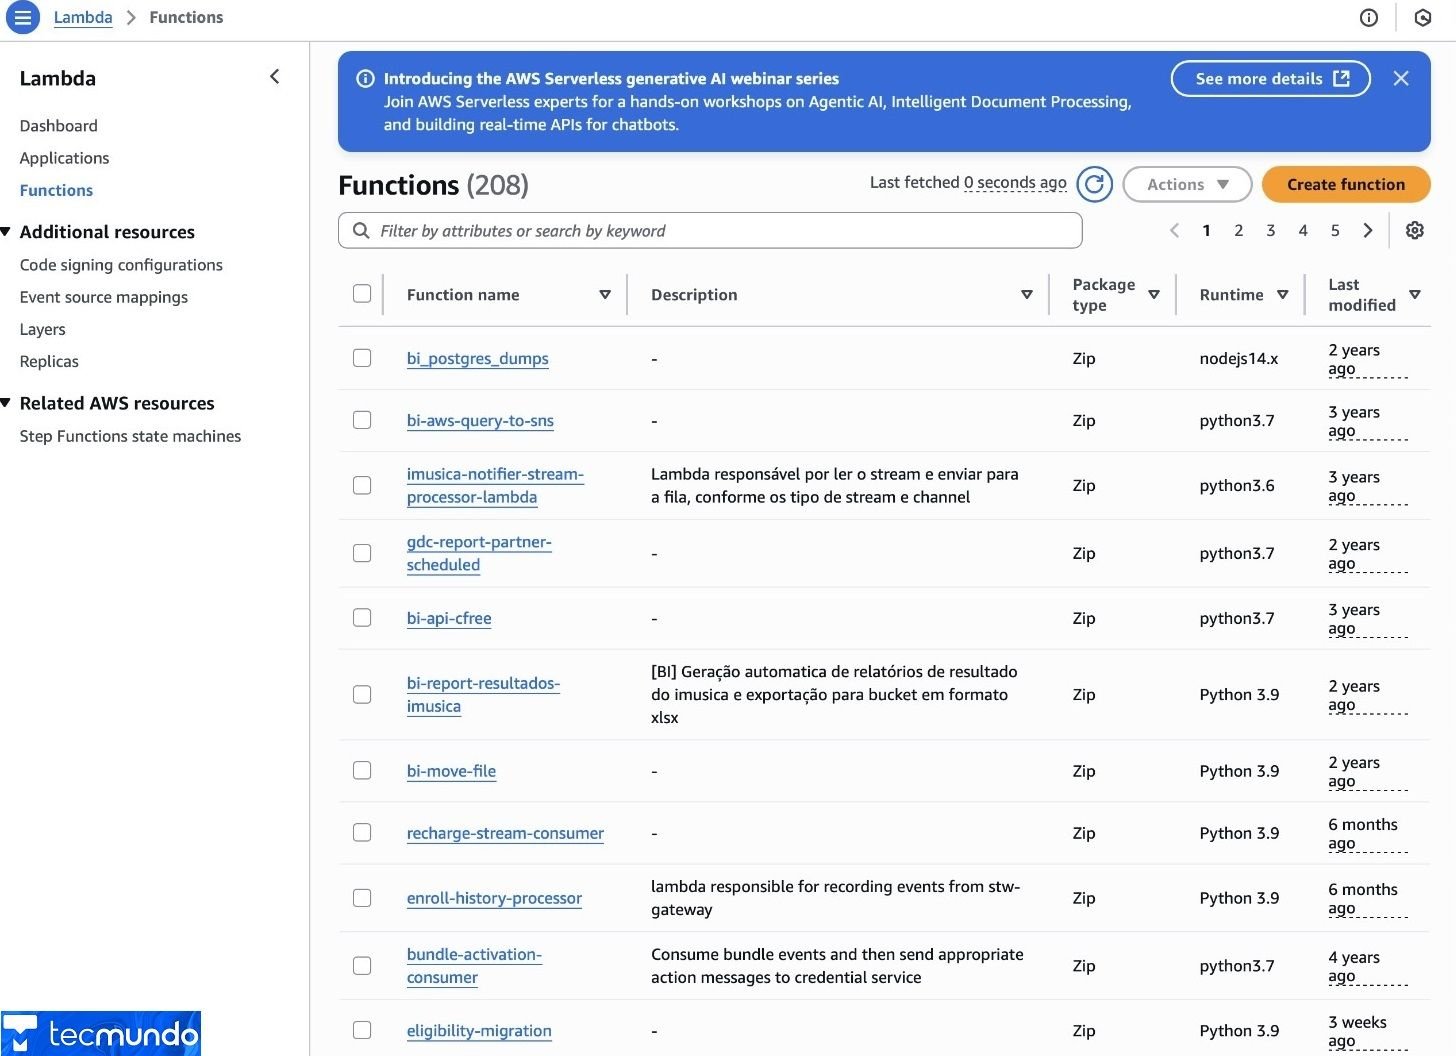Open Dashboard in side navigation
This screenshot has width=1456, height=1056.
click(x=59, y=126)
